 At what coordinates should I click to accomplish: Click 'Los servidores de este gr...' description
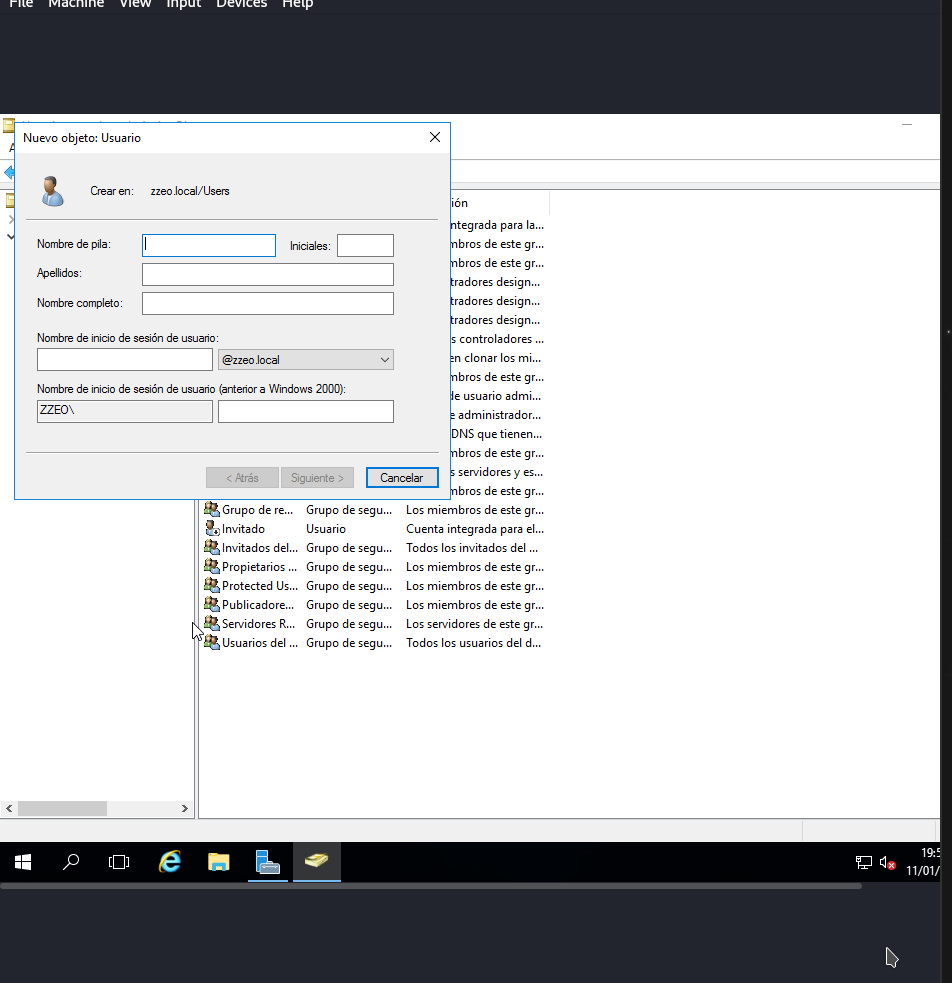474,624
